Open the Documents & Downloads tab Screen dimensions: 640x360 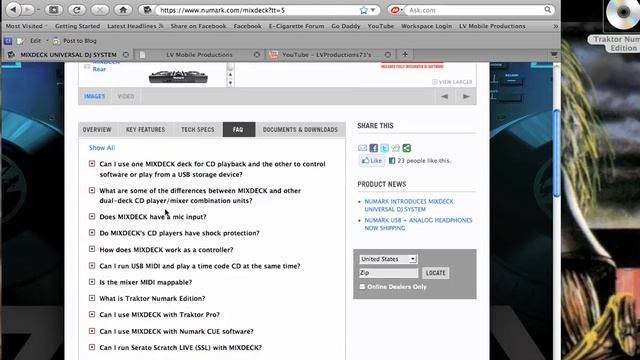coord(300,129)
